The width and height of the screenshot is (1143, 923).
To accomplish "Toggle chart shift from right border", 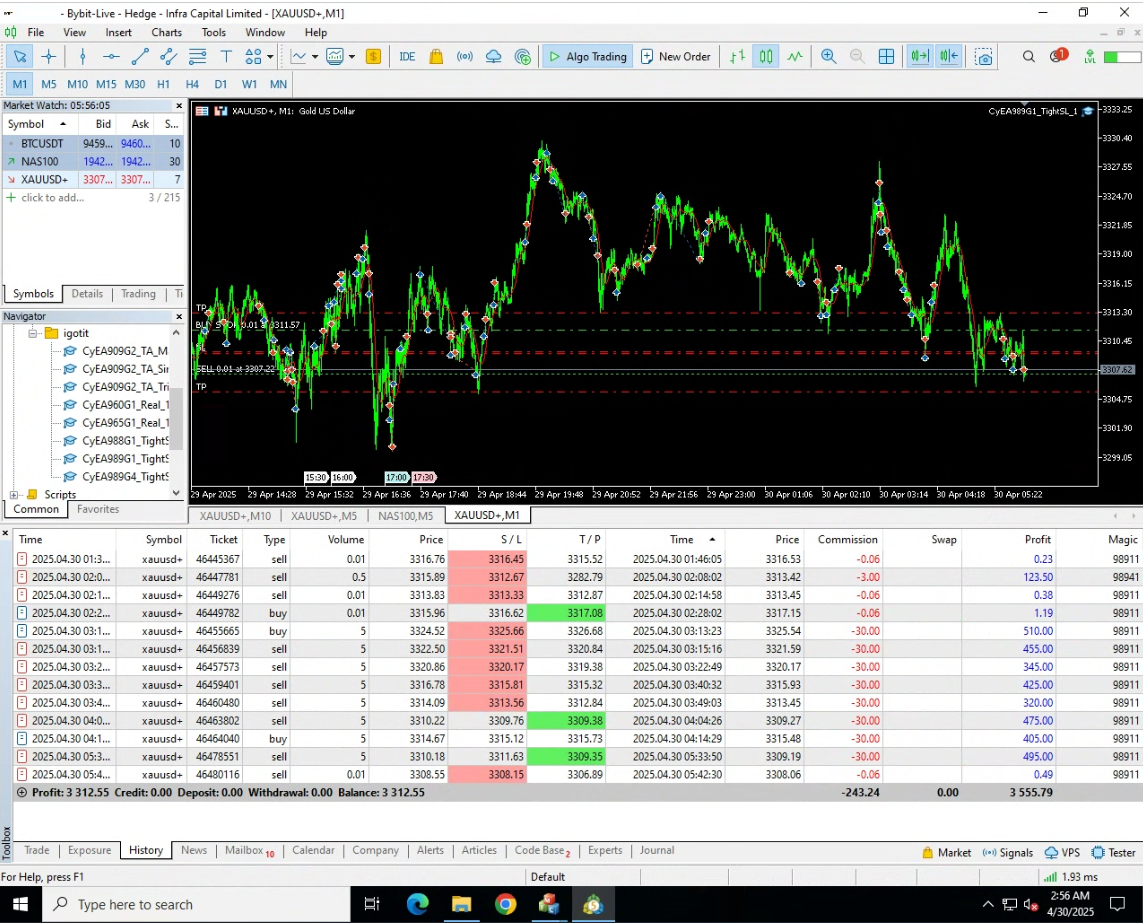I will tap(949, 57).
